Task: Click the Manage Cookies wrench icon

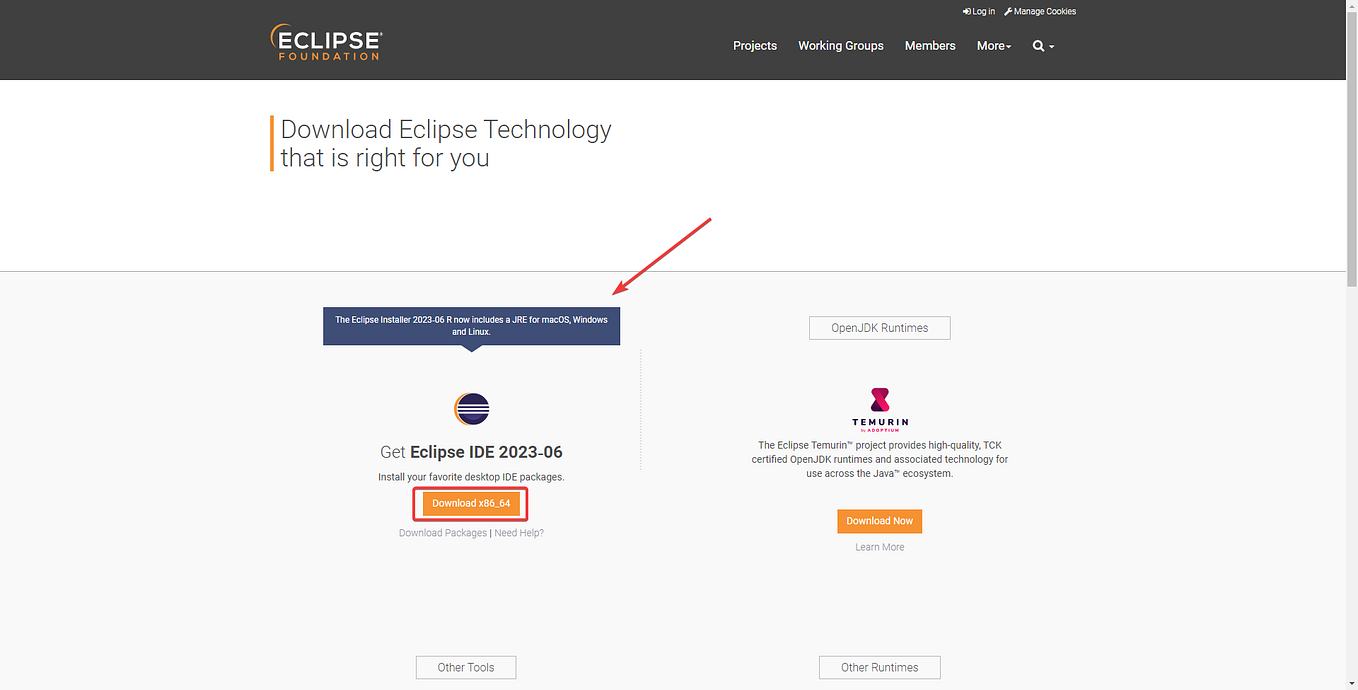Action: point(1008,11)
